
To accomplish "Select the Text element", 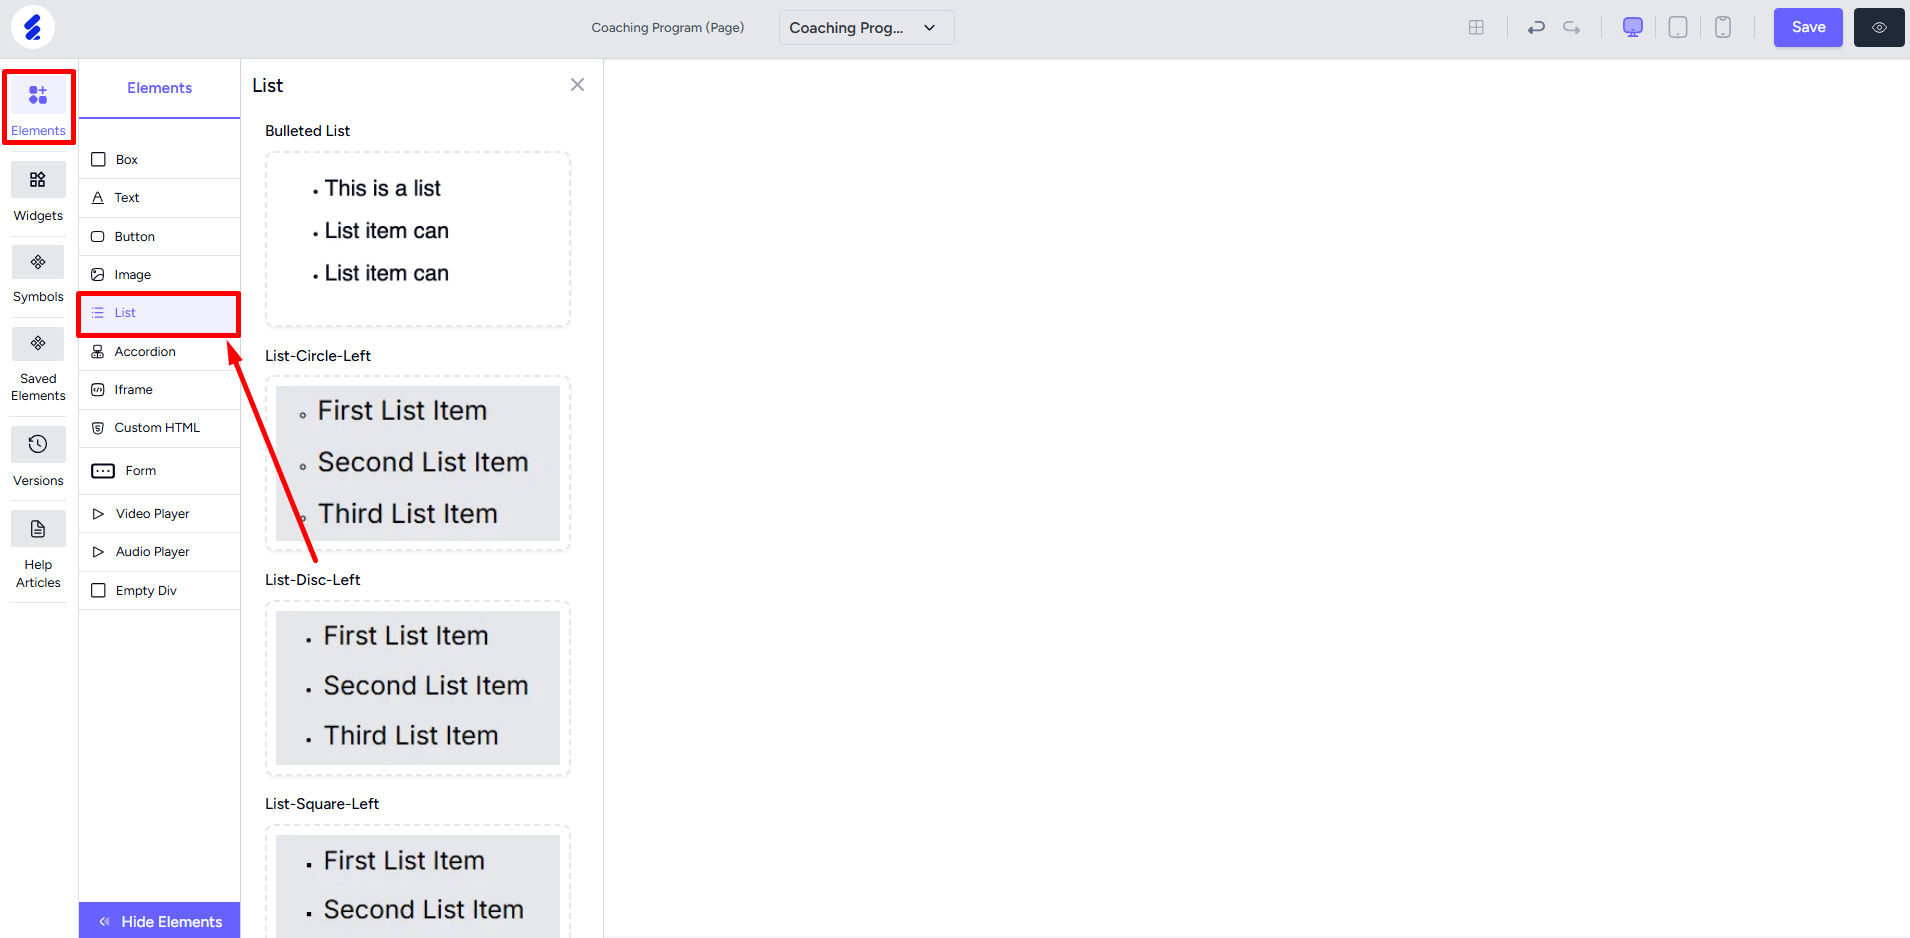I will coord(159,198).
